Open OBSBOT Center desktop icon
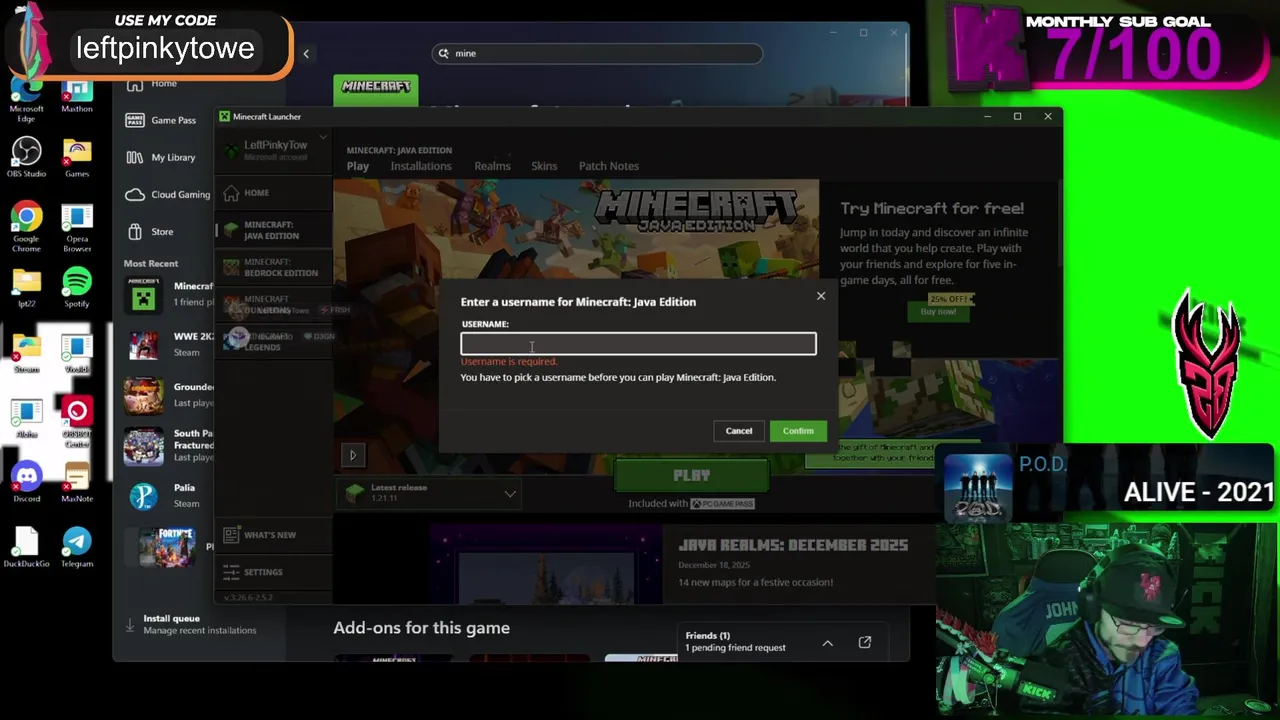Screen dimensions: 1280x720 pyautogui.click(x=77, y=419)
